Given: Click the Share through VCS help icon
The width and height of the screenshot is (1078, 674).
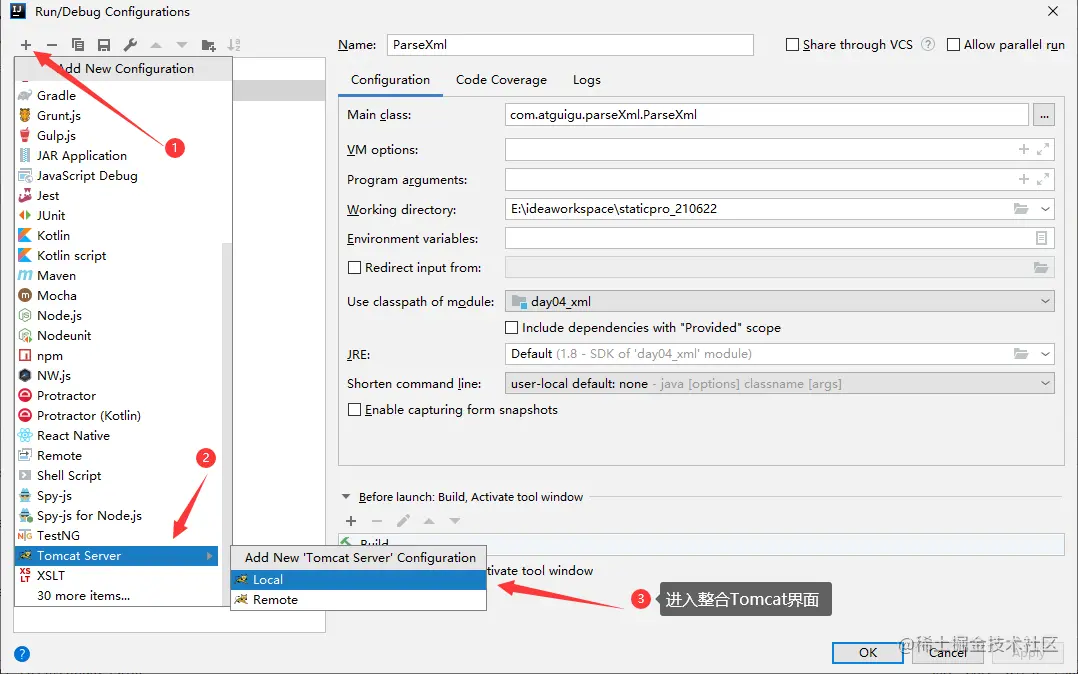Looking at the screenshot, I should coord(928,44).
